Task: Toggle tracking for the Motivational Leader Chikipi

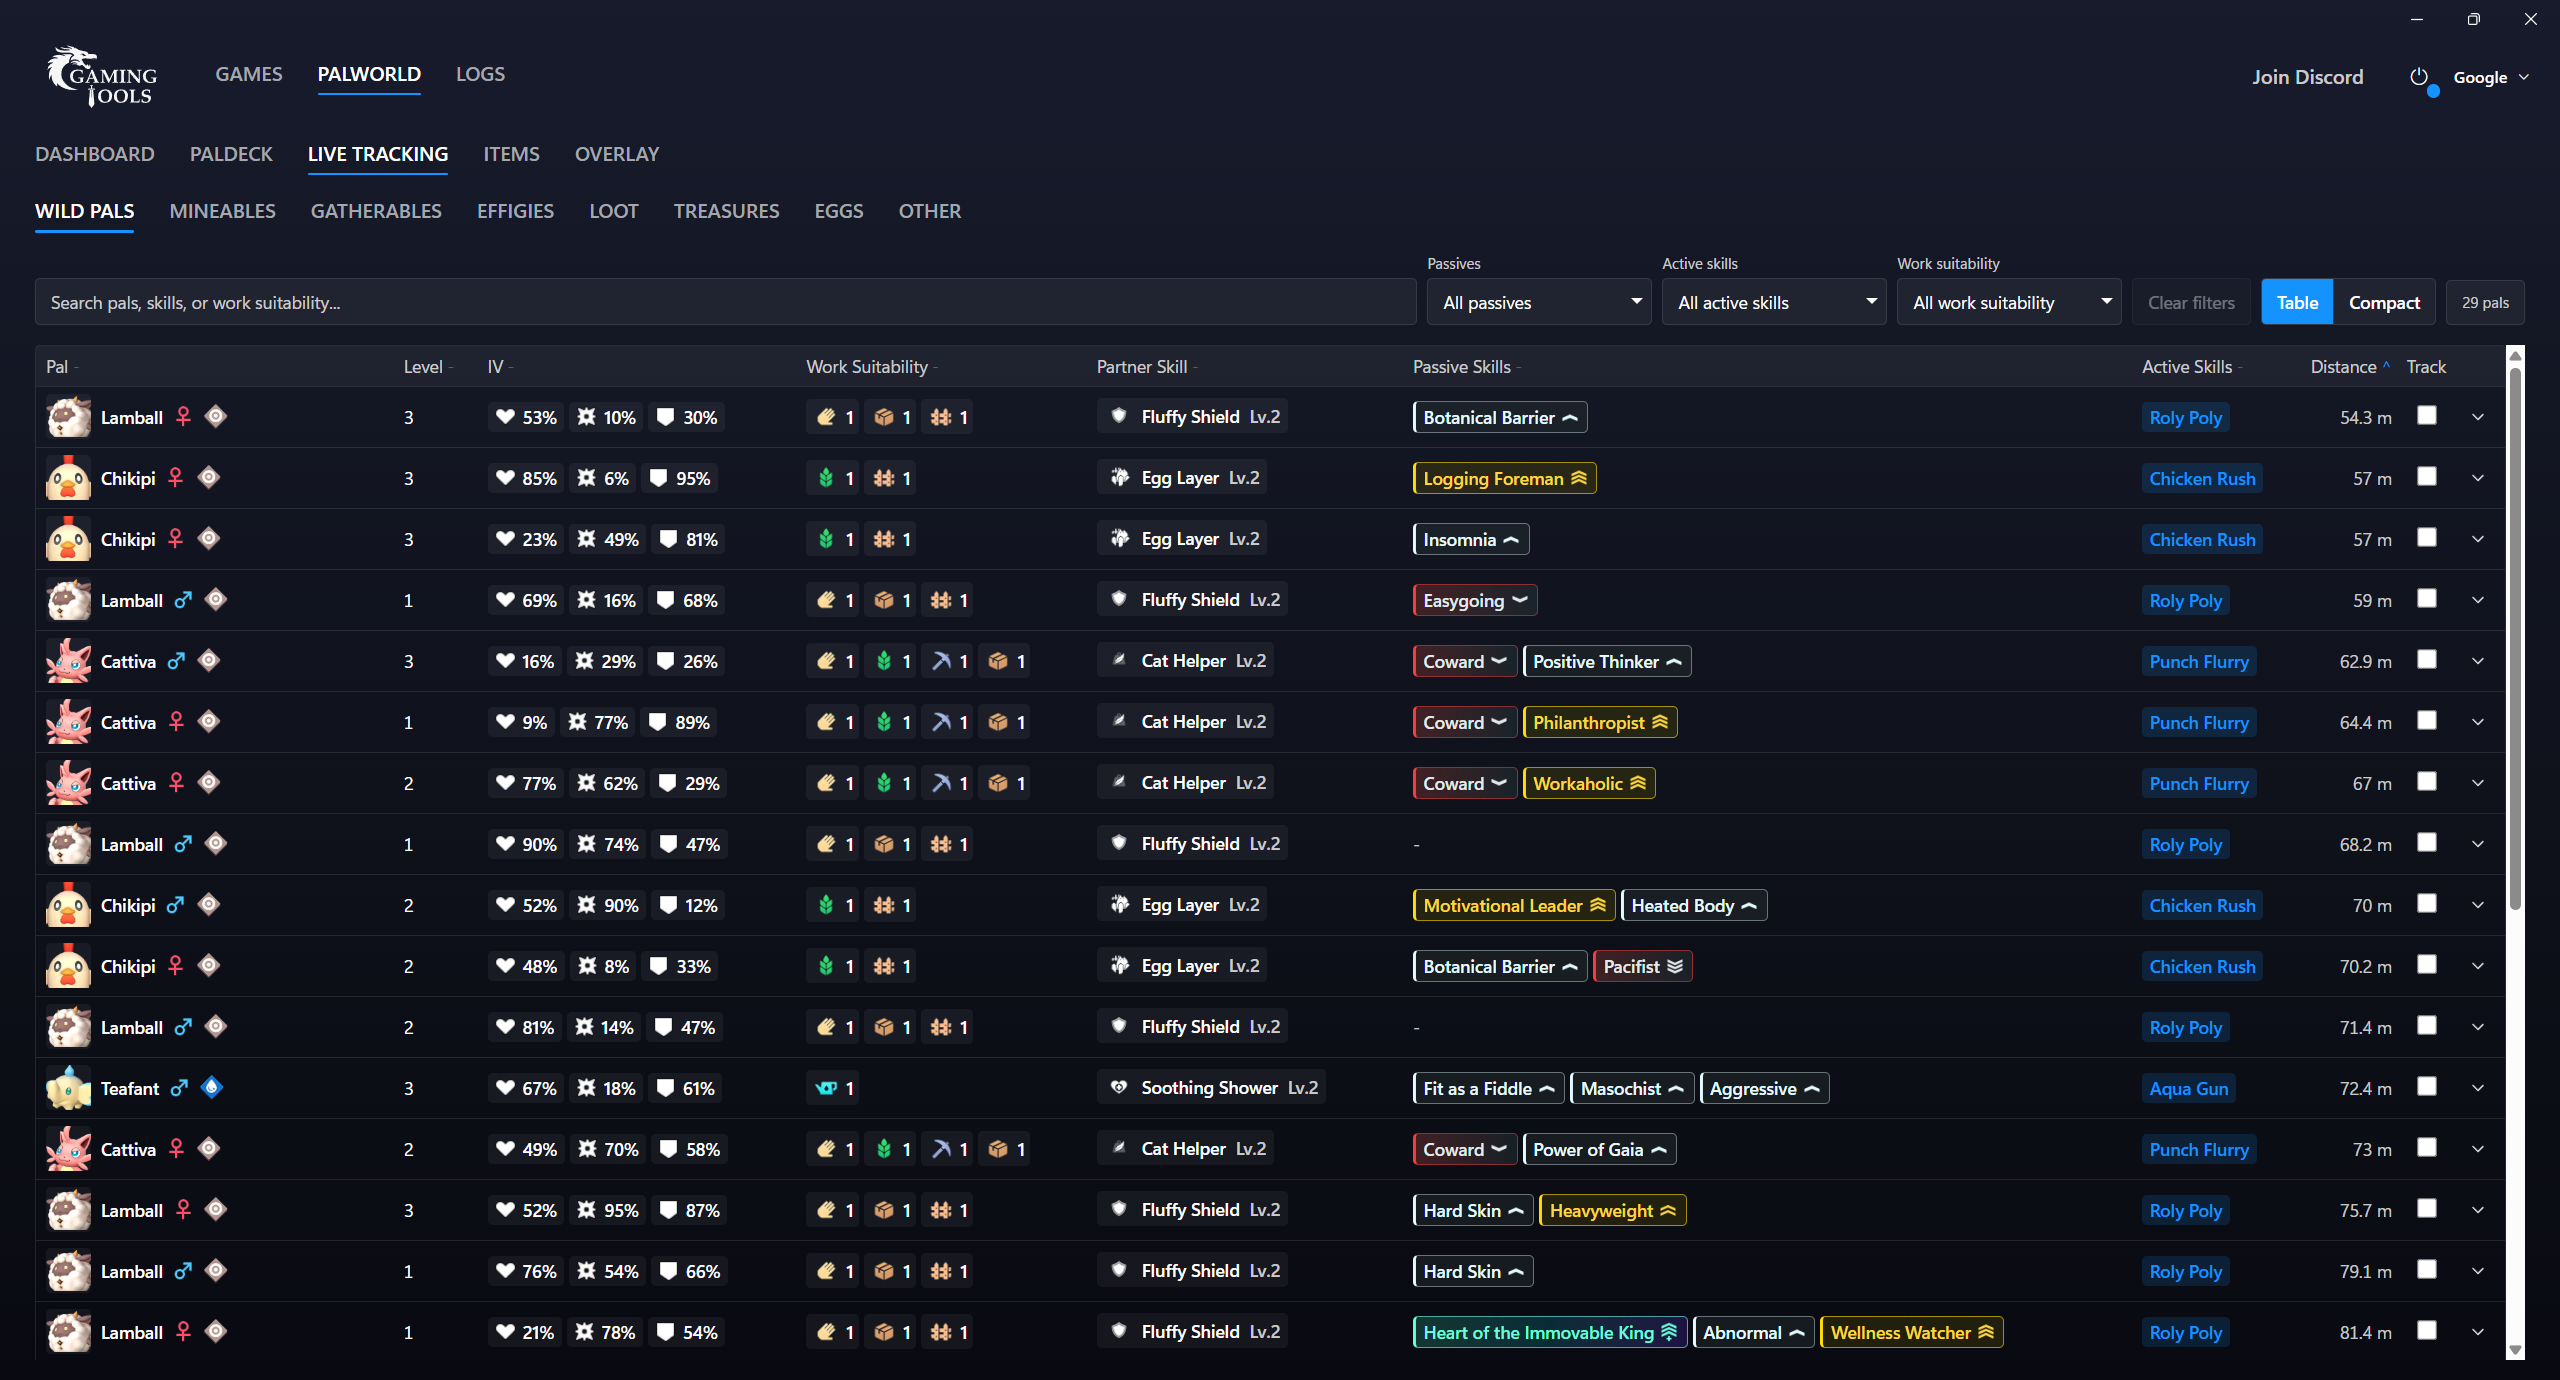Action: click(2427, 903)
